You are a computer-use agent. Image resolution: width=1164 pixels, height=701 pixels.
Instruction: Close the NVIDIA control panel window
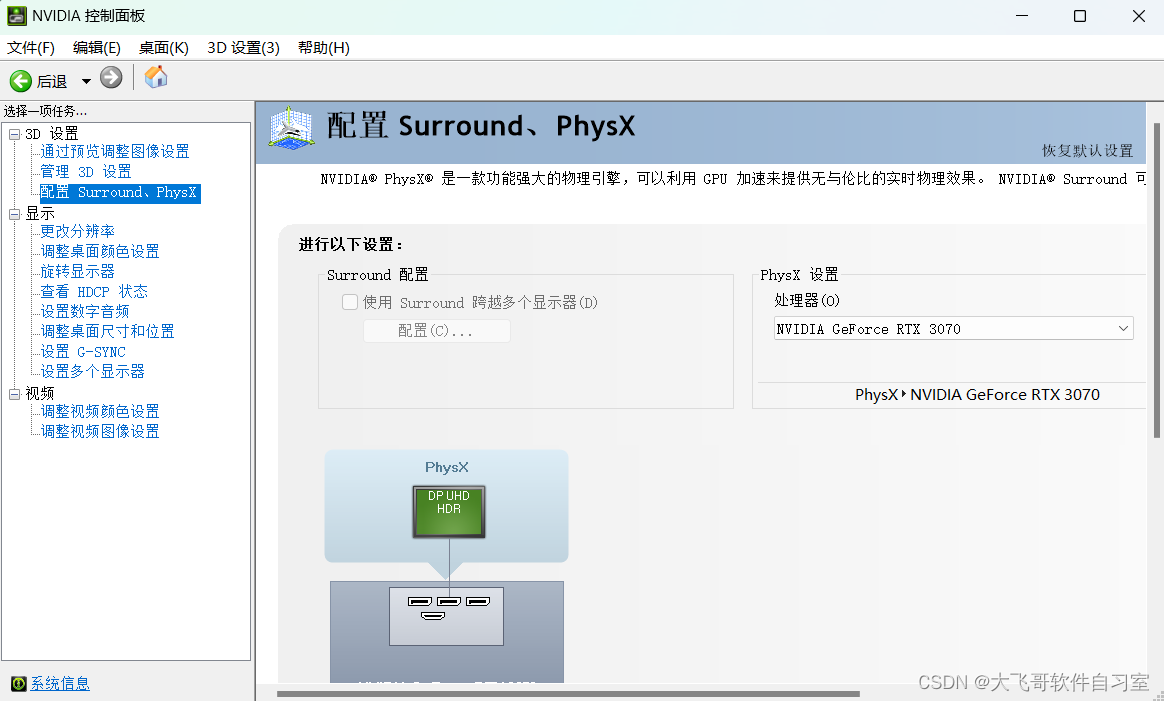[x=1139, y=16]
